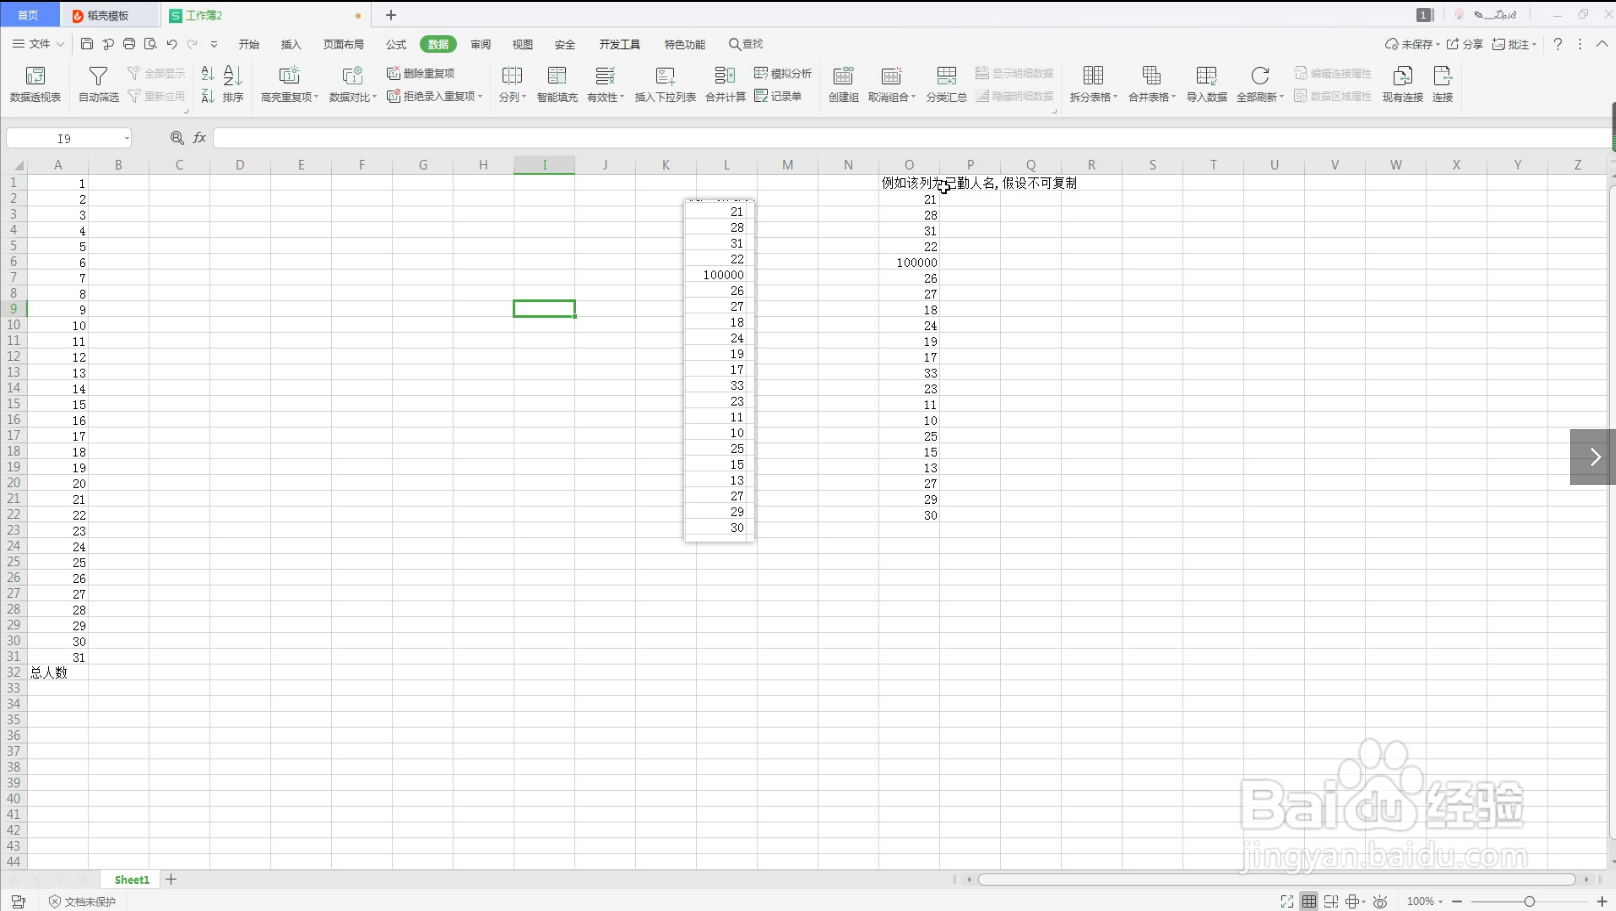Screen dimensions: 1616x911
Task: Switch to full screen view in status bar
Action: (1287, 902)
